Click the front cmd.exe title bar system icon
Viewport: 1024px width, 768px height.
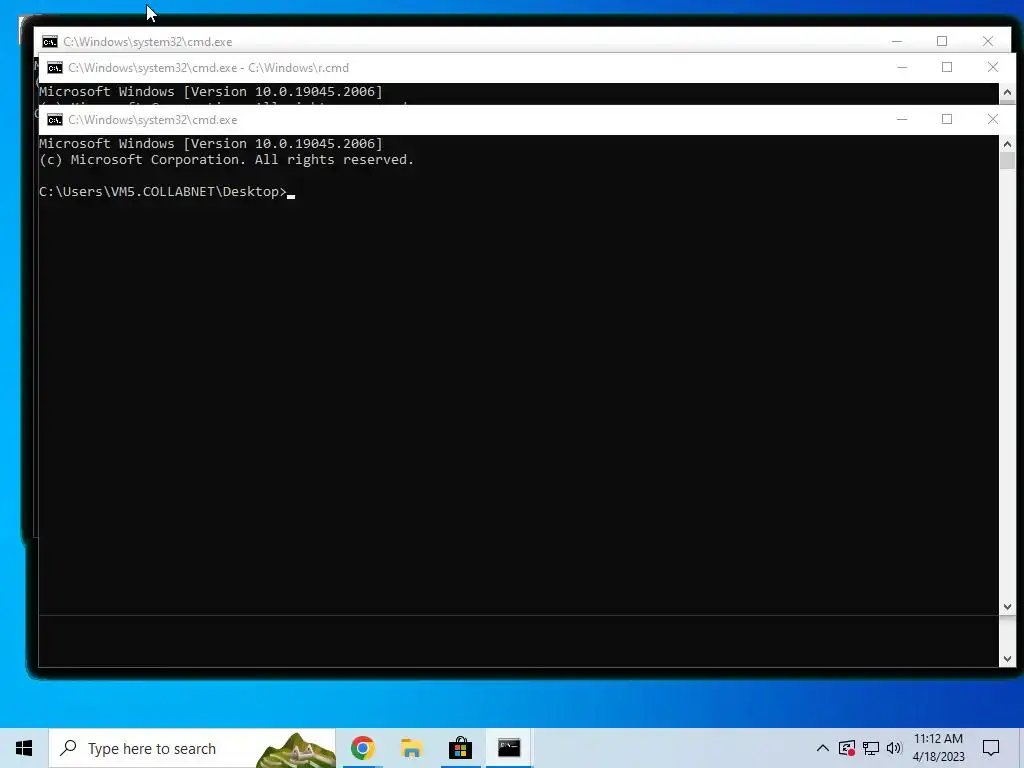(x=55, y=120)
